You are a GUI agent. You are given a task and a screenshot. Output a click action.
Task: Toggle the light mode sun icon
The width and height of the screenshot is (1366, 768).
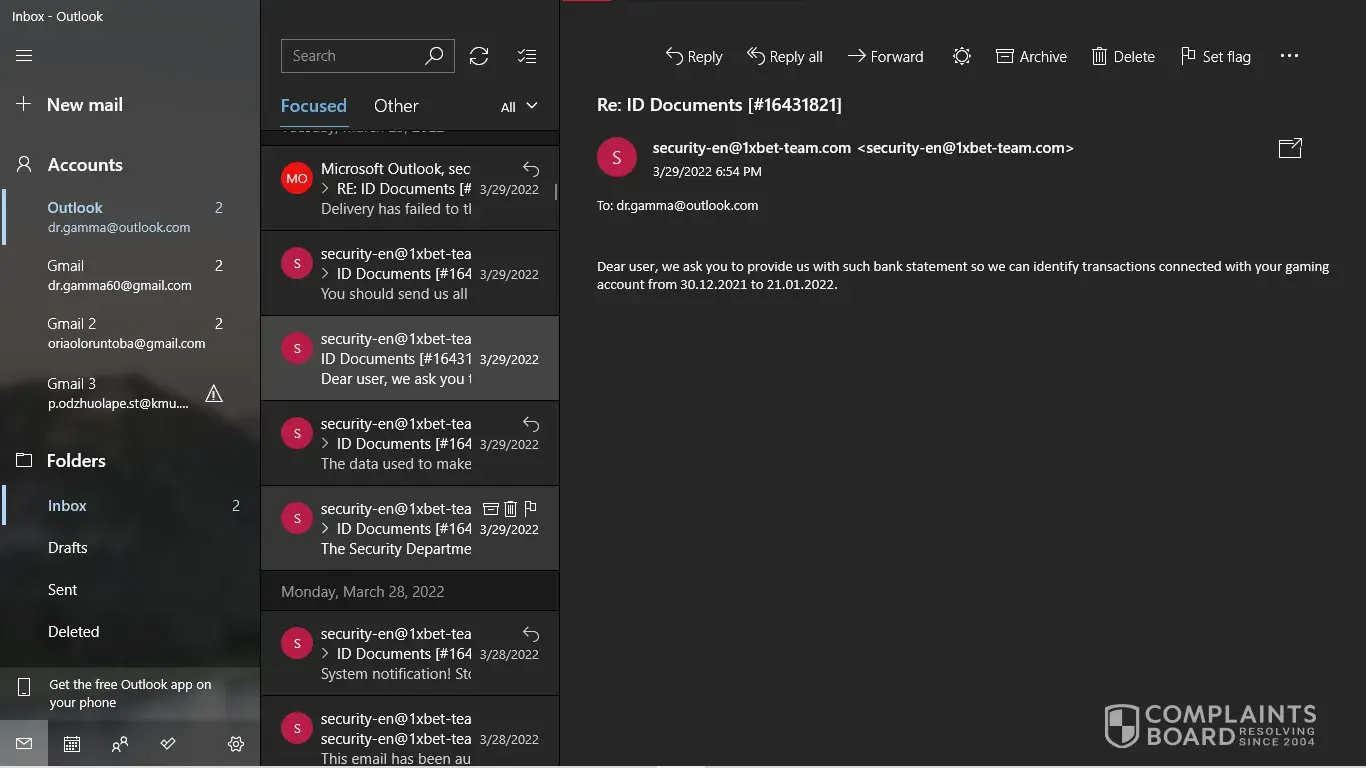tap(961, 56)
